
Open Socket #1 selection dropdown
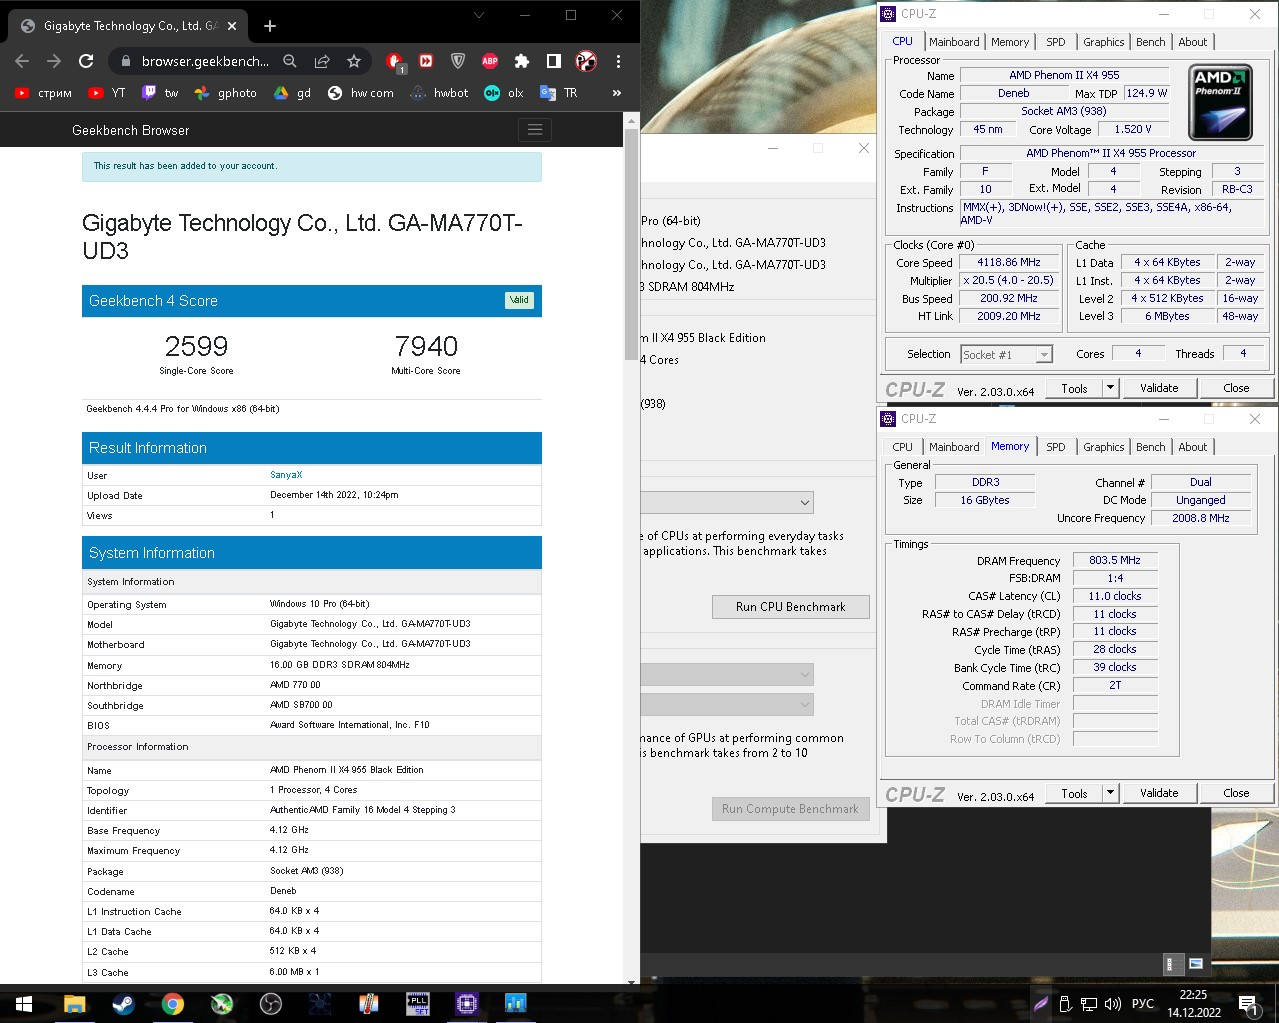tap(1006, 354)
